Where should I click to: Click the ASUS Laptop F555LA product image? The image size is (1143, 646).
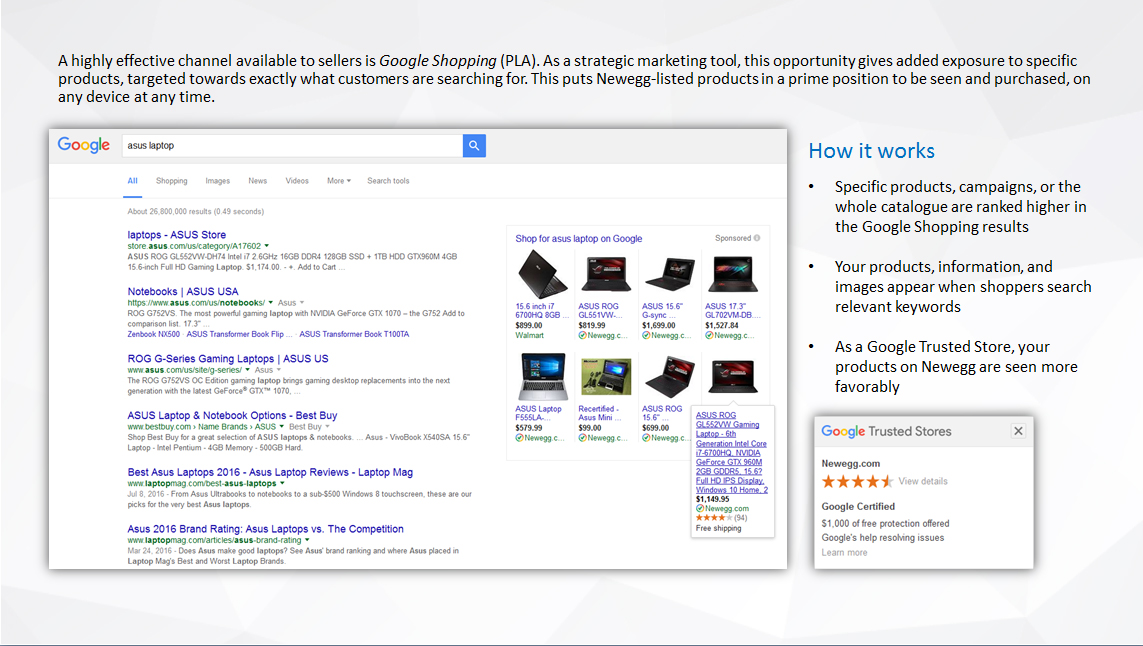(x=542, y=376)
